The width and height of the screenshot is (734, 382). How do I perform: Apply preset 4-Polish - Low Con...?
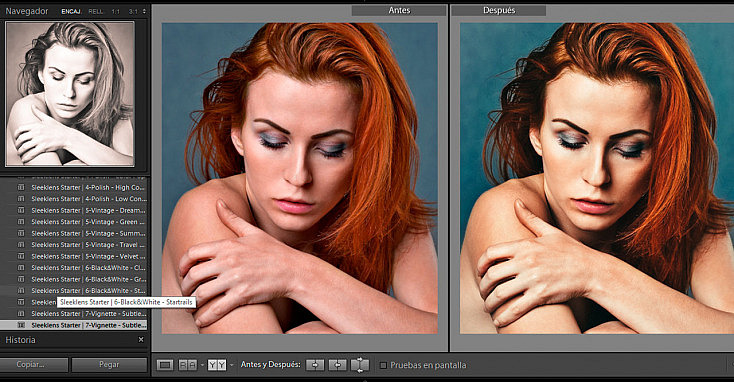coord(88,199)
